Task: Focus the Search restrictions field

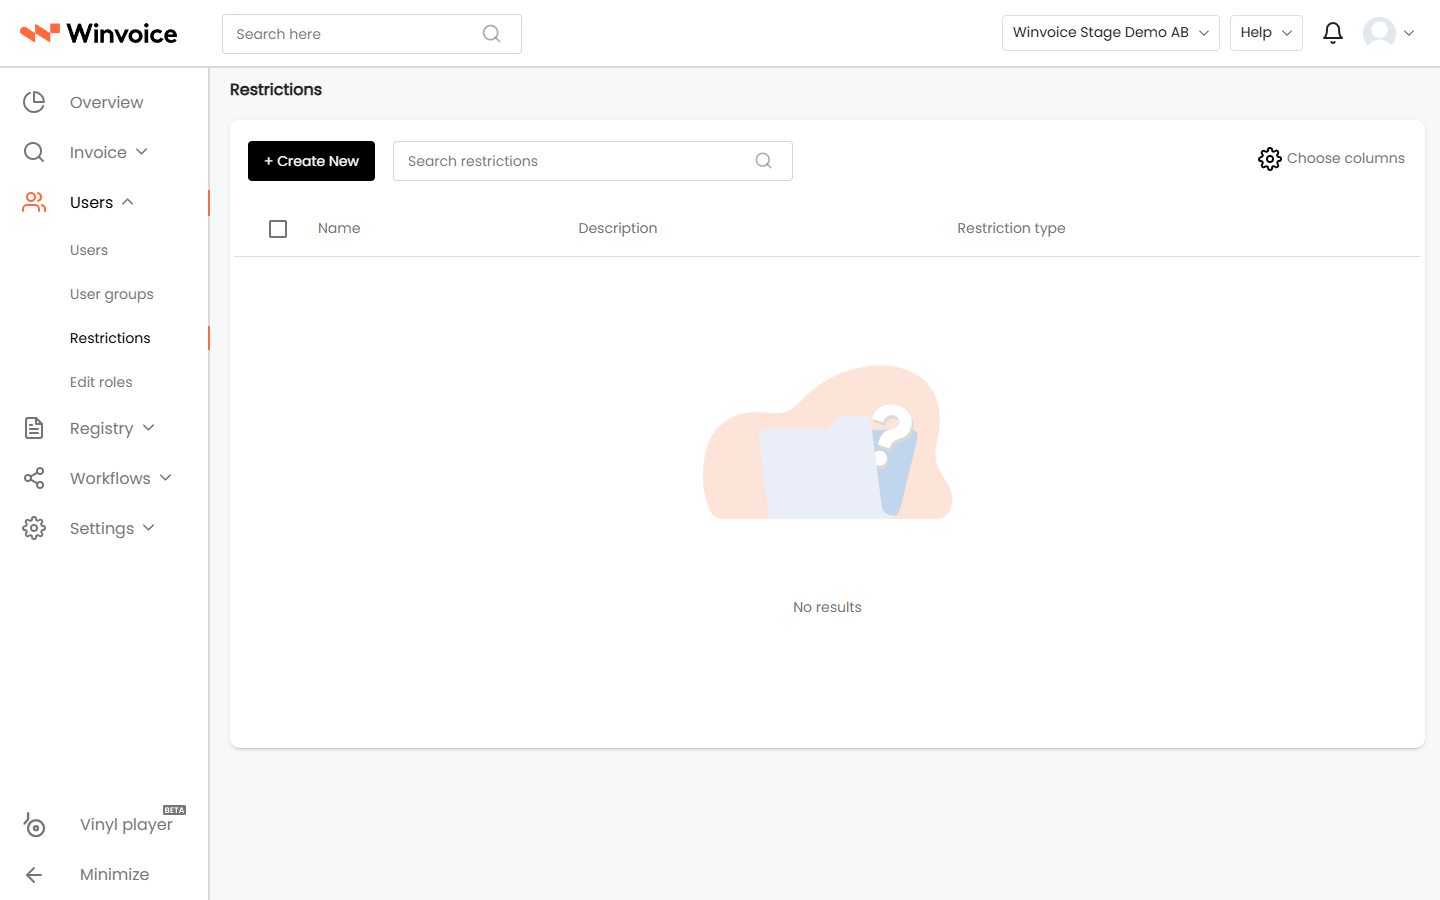Action: (x=592, y=161)
